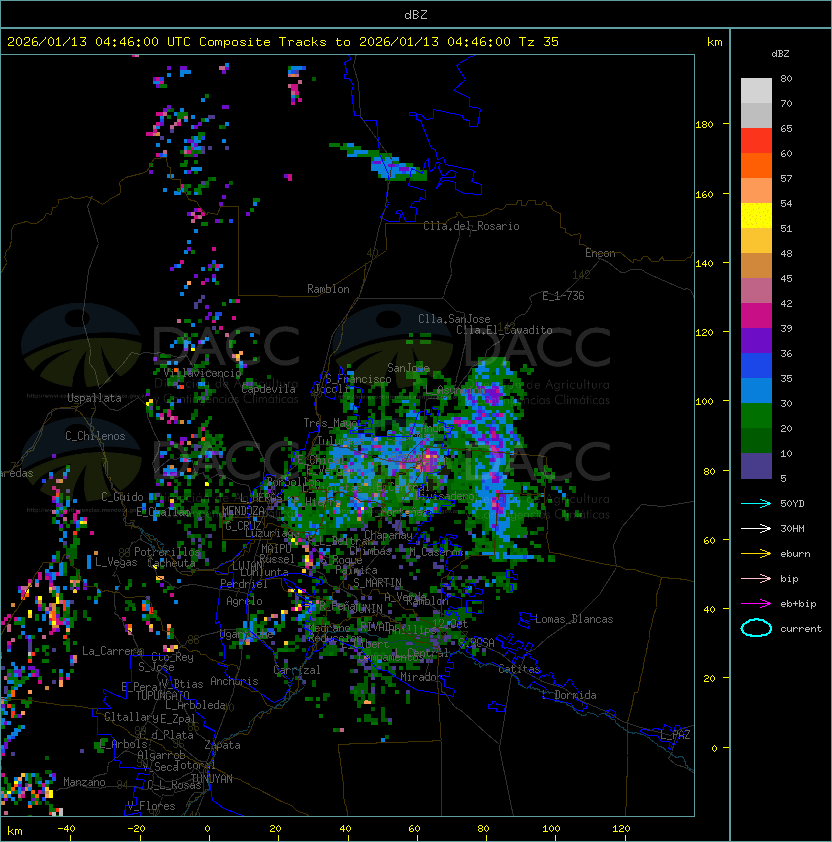Screen dimensions: 832x842
Task: Click the 'Villavicencio' place label
Action: pos(202,373)
